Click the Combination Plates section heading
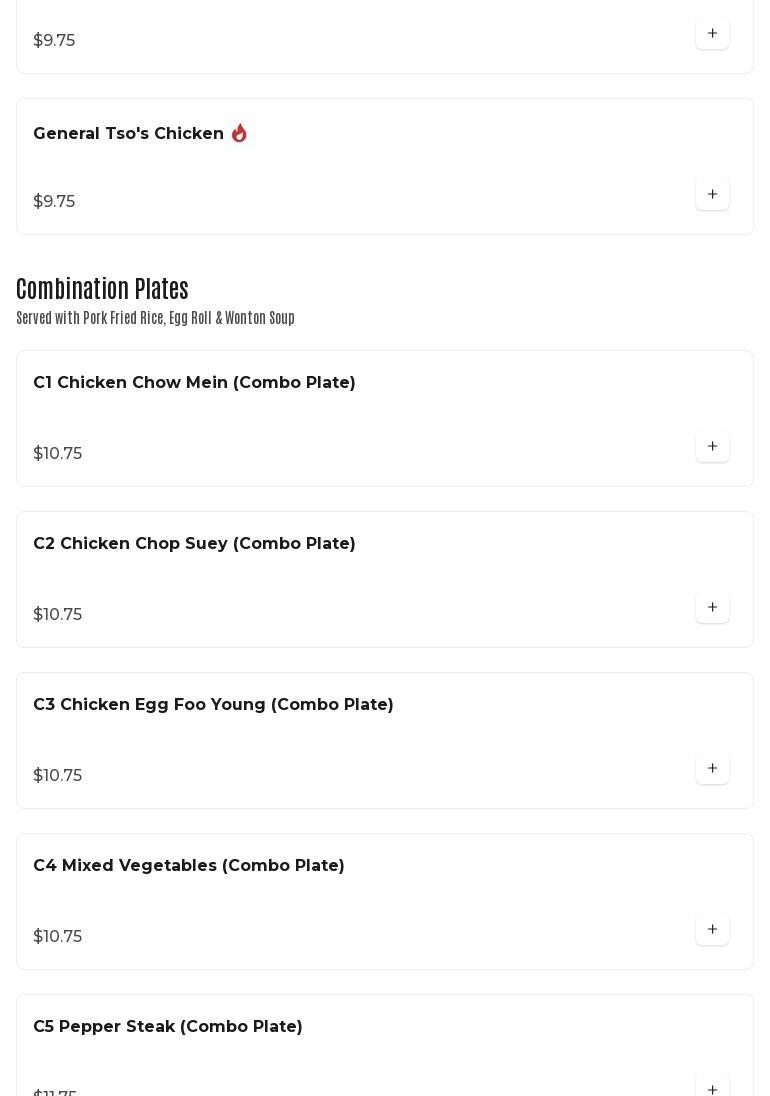This screenshot has height=1096, width=770. (102, 289)
